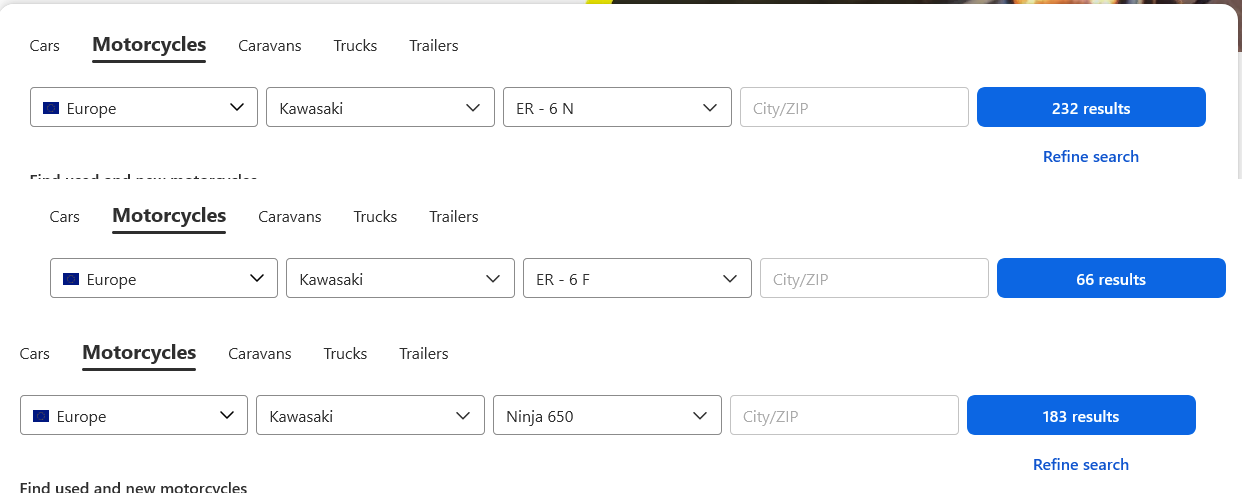Expand the ER - 6 F model selector
Image resolution: width=1242 pixels, height=493 pixels.
point(637,278)
